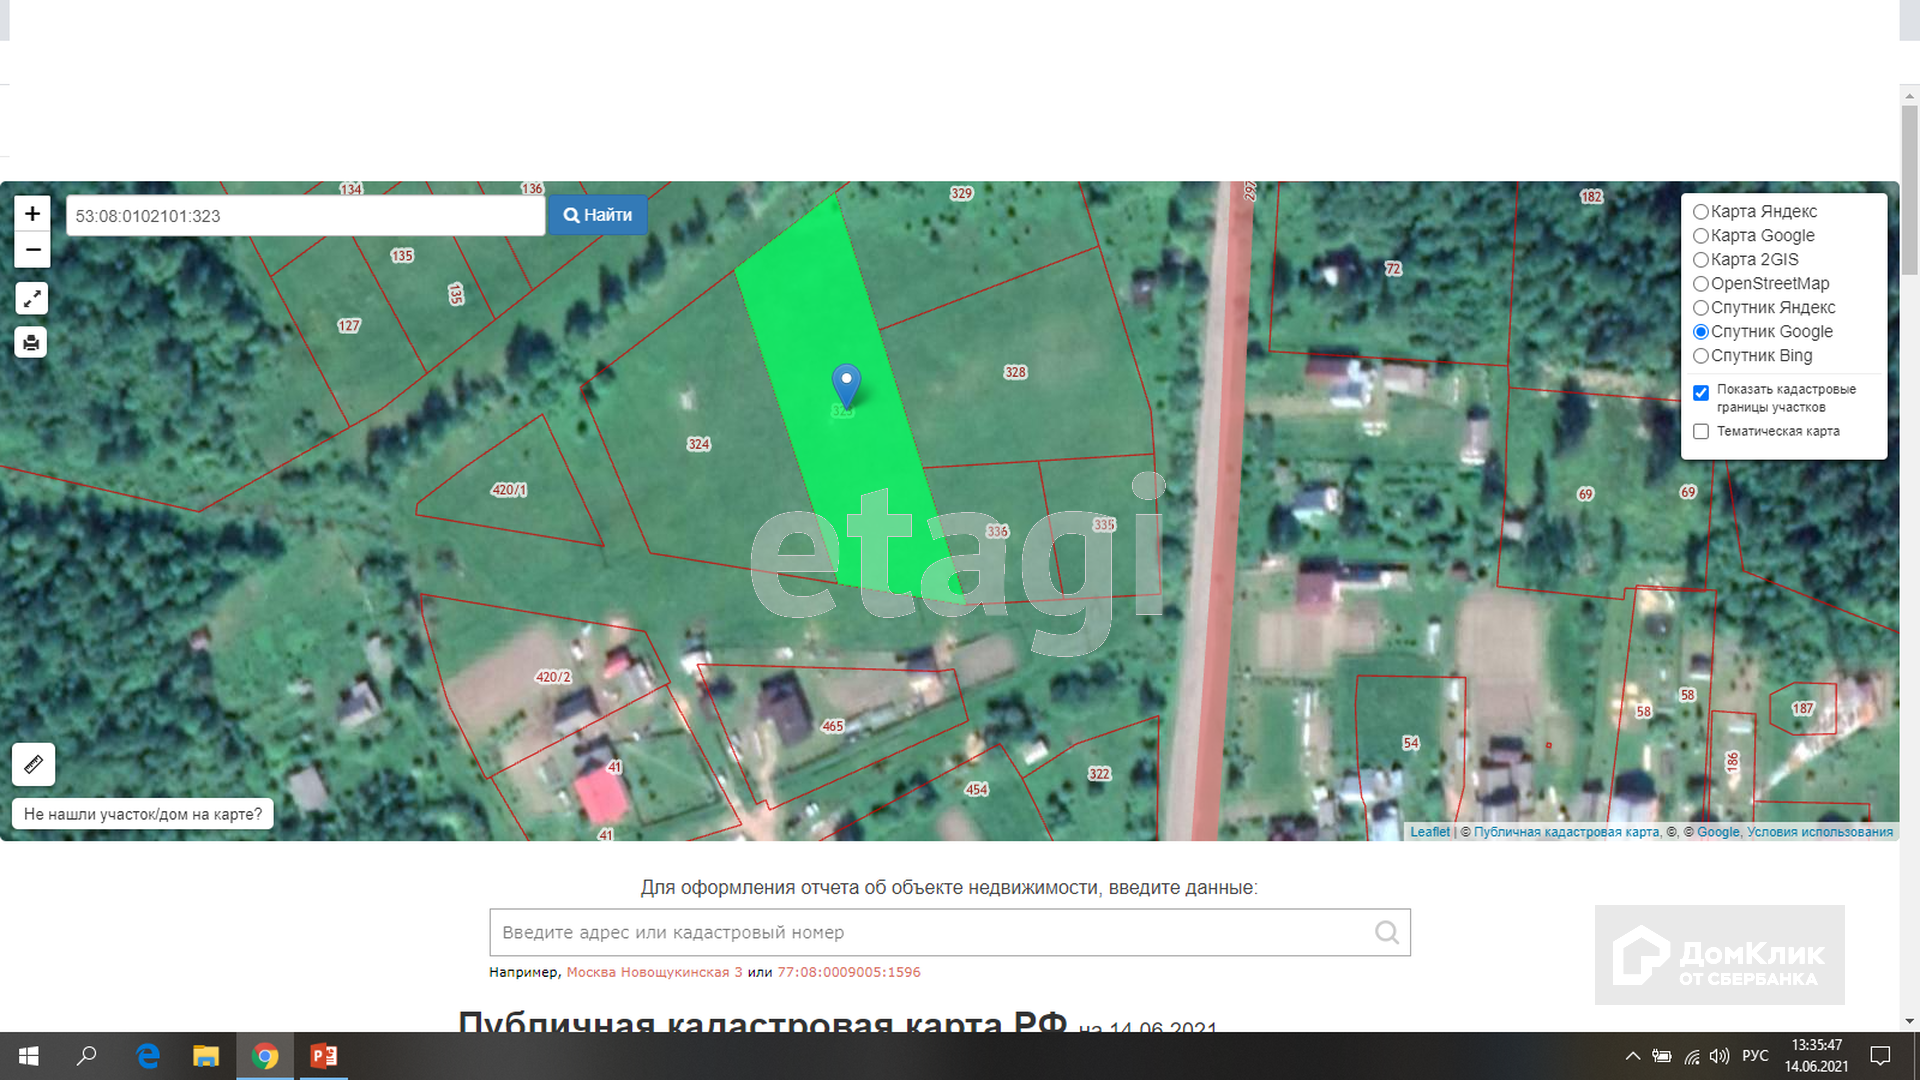Enable the Тематическая карта checkbox
This screenshot has height=1080, width=1920.
pyautogui.click(x=1701, y=432)
